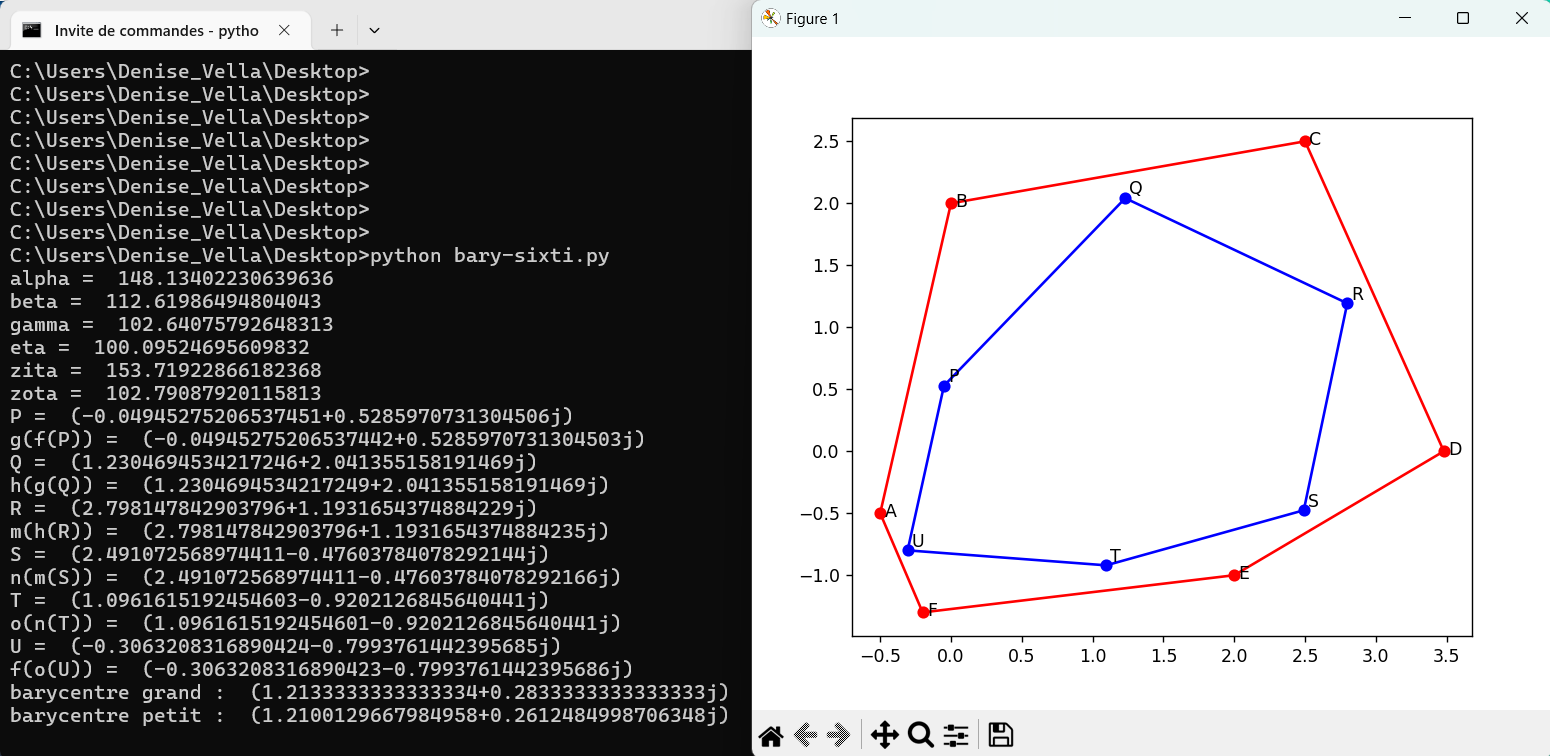The image size is (1550, 756).
Task: Close the Invite de commandes terminal tab
Action: 284,30
